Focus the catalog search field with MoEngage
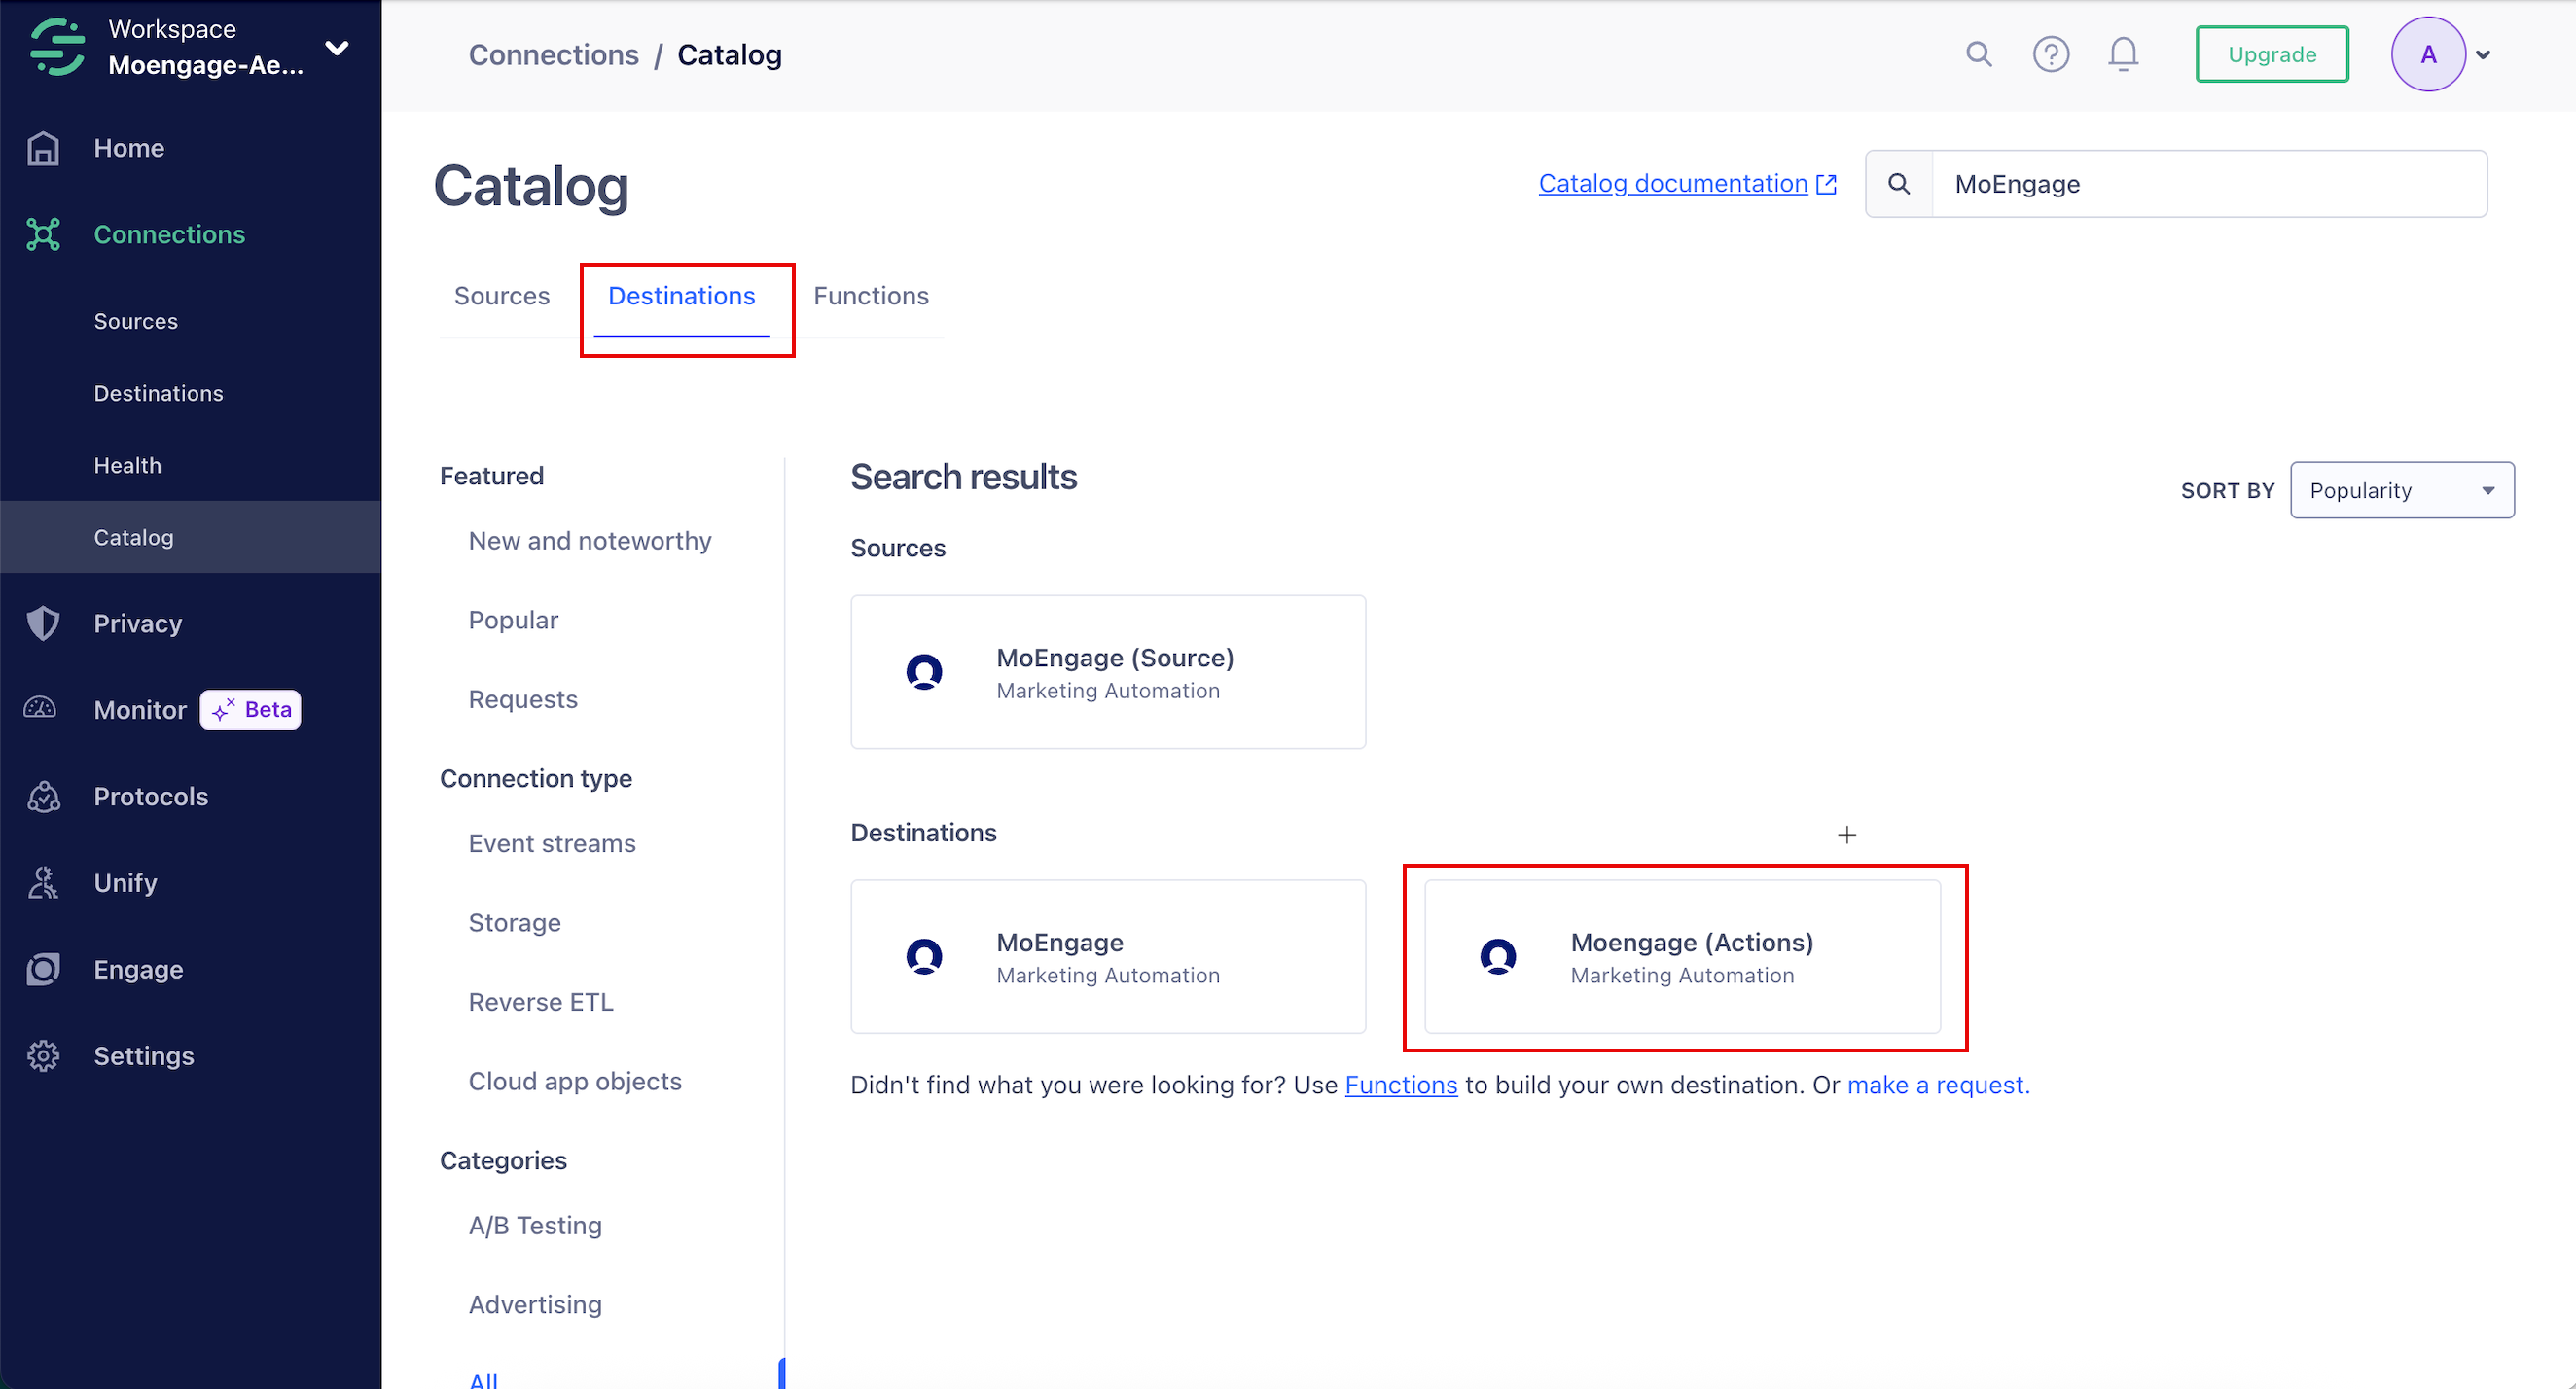 coord(2209,184)
